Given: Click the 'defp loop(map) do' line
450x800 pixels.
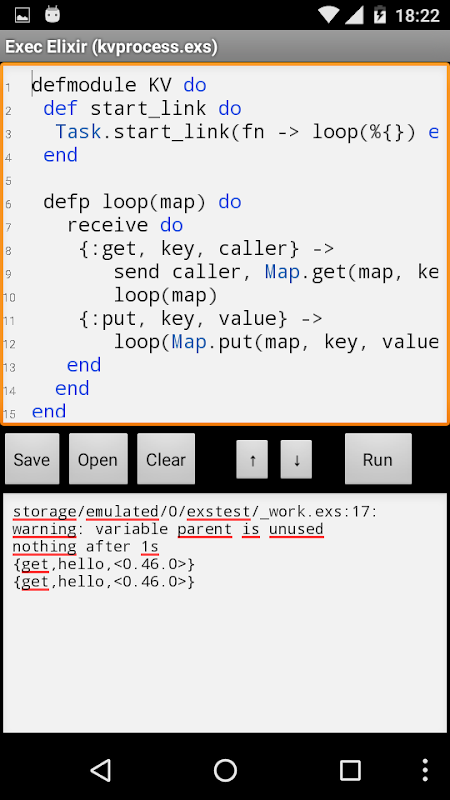Looking at the screenshot, I should pos(142,202).
